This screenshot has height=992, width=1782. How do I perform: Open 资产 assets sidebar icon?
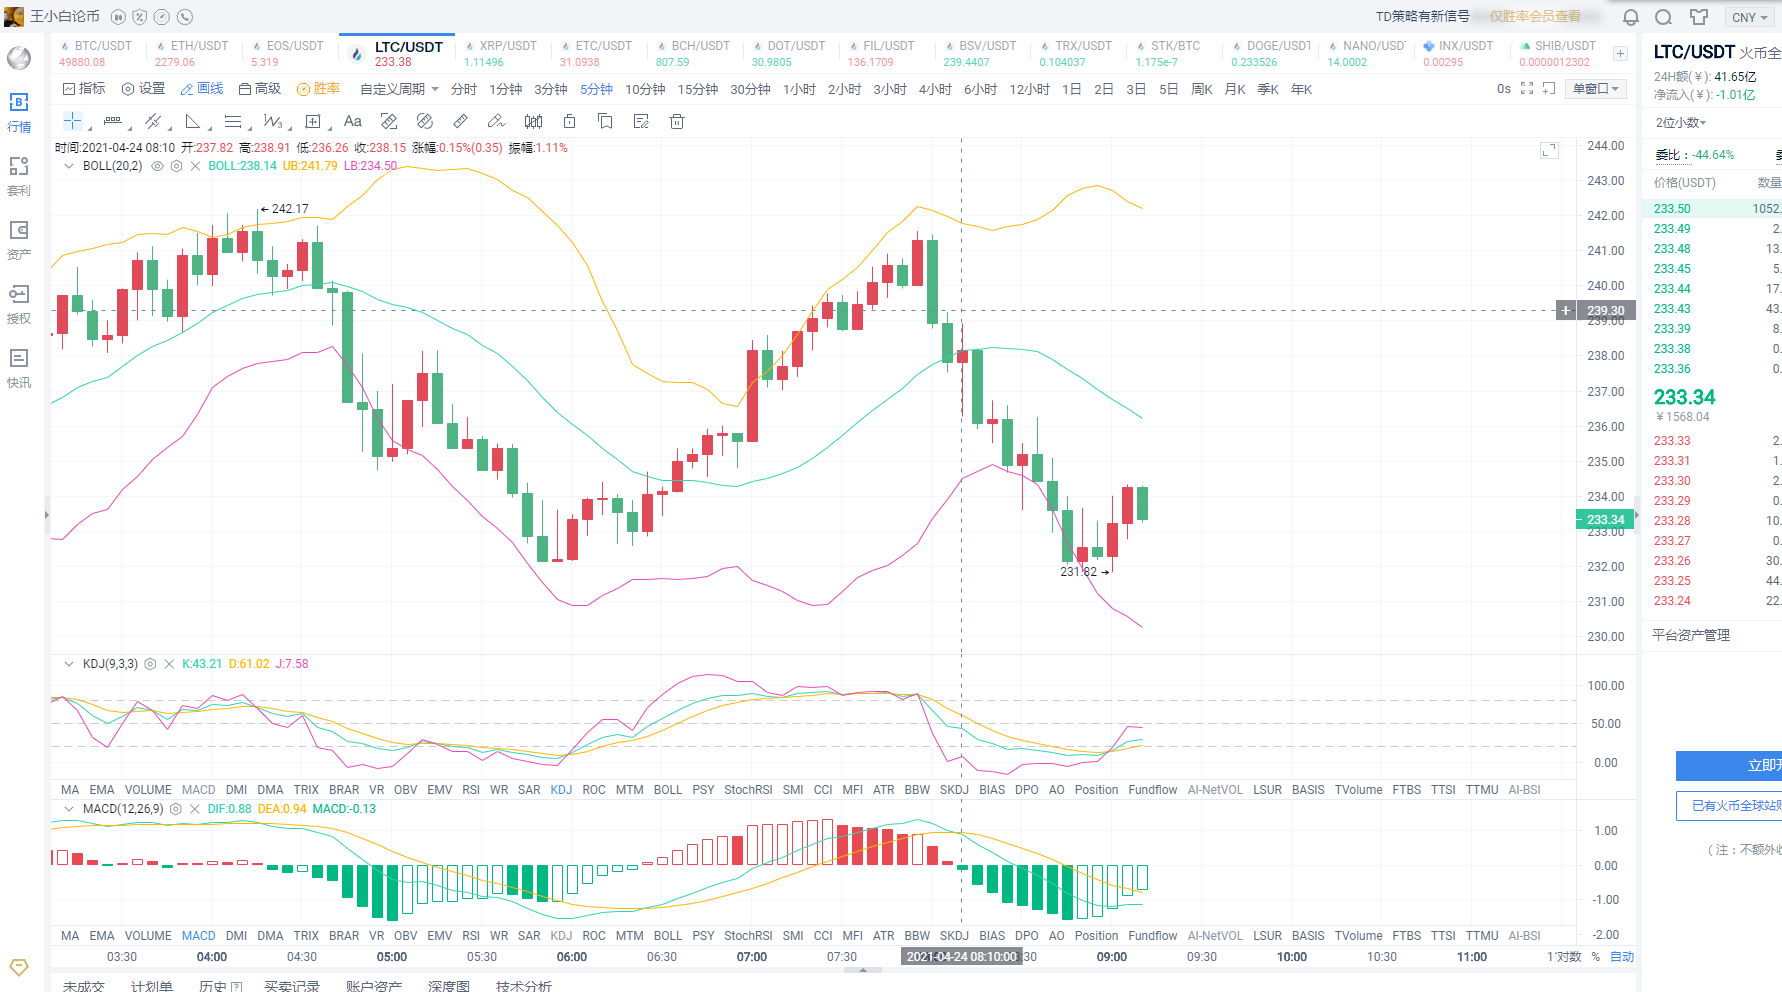(x=19, y=240)
